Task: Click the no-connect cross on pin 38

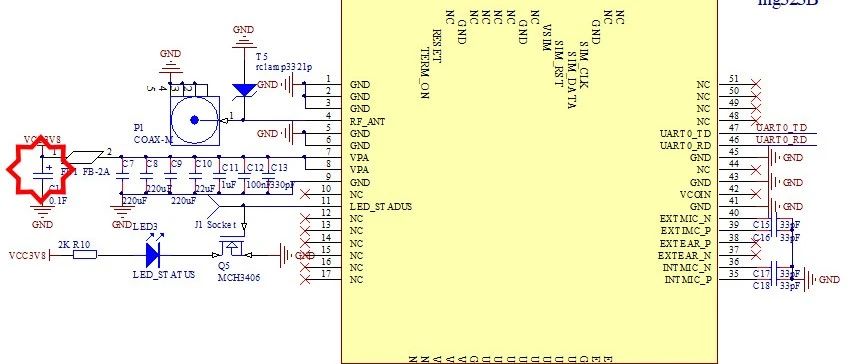Action: [755, 243]
